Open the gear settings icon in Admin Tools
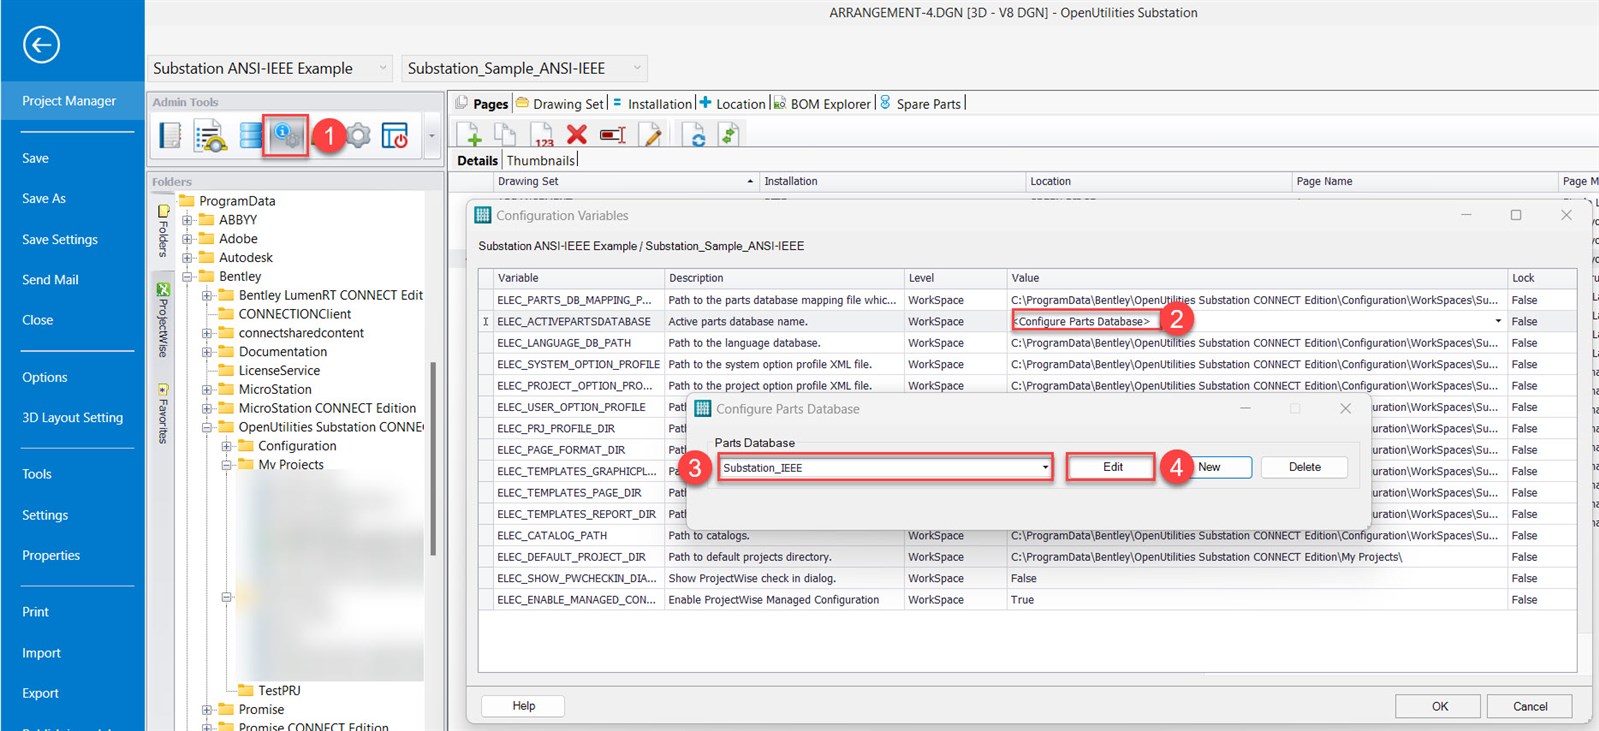The height and width of the screenshot is (731, 1599). point(359,135)
